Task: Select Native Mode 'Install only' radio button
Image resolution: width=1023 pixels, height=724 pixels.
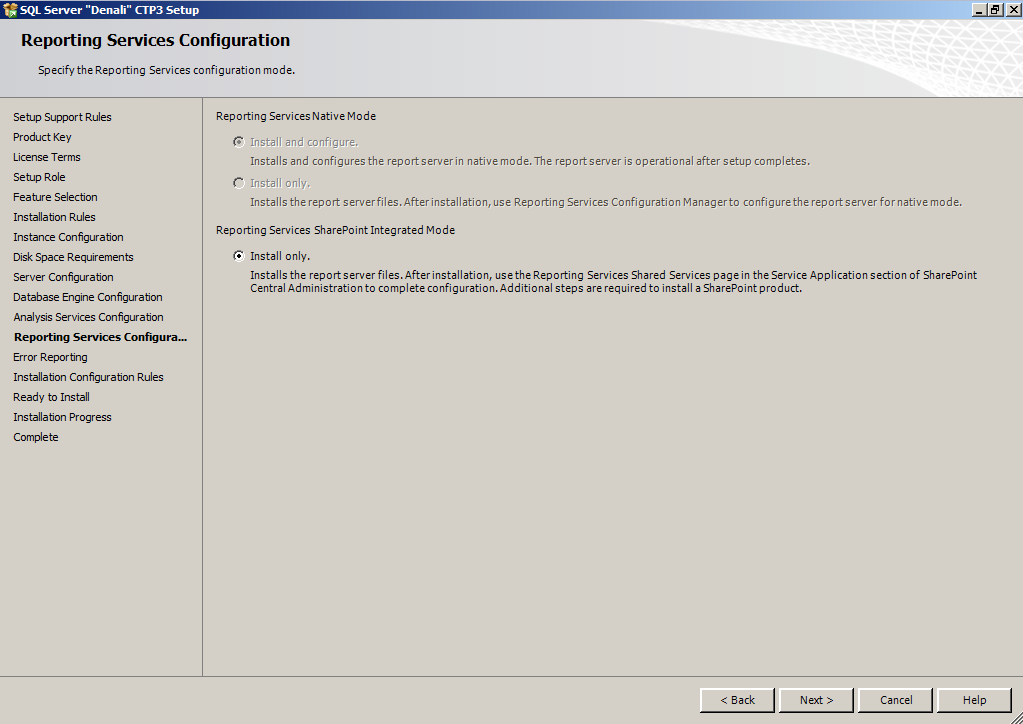Action: tap(239, 183)
